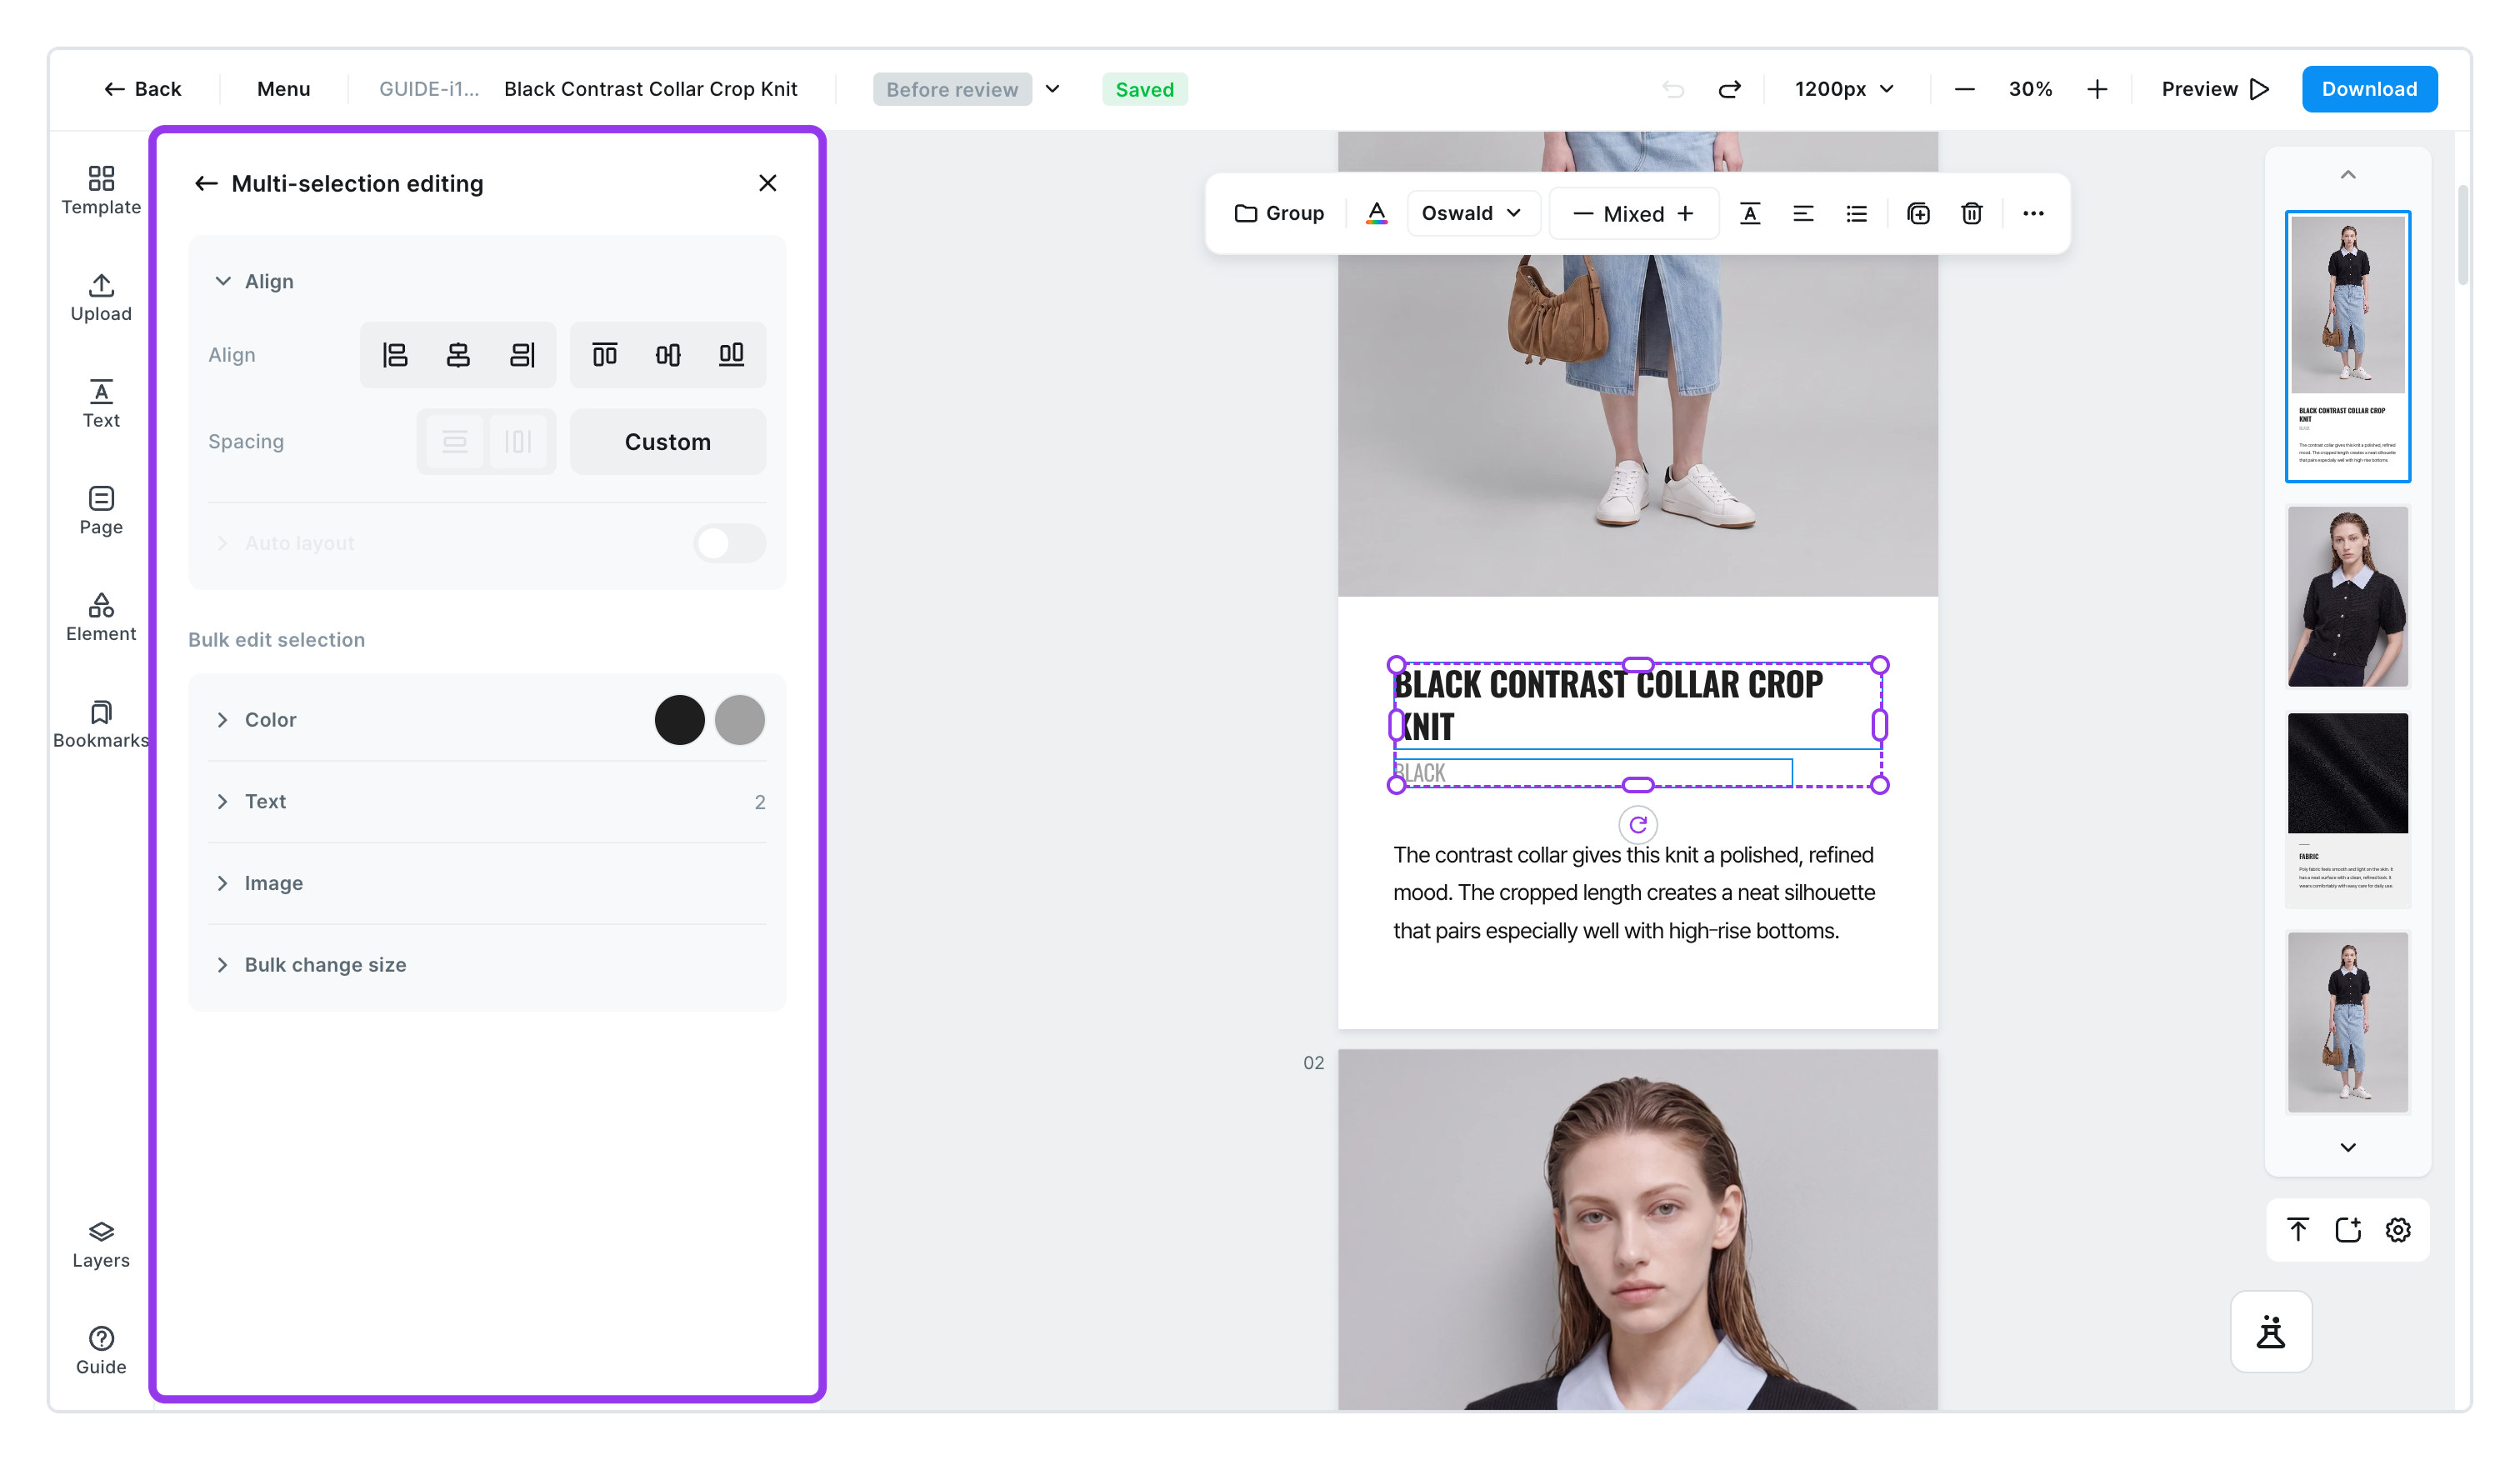Click the Group button
The height and width of the screenshot is (1460, 2520).
click(x=1279, y=213)
